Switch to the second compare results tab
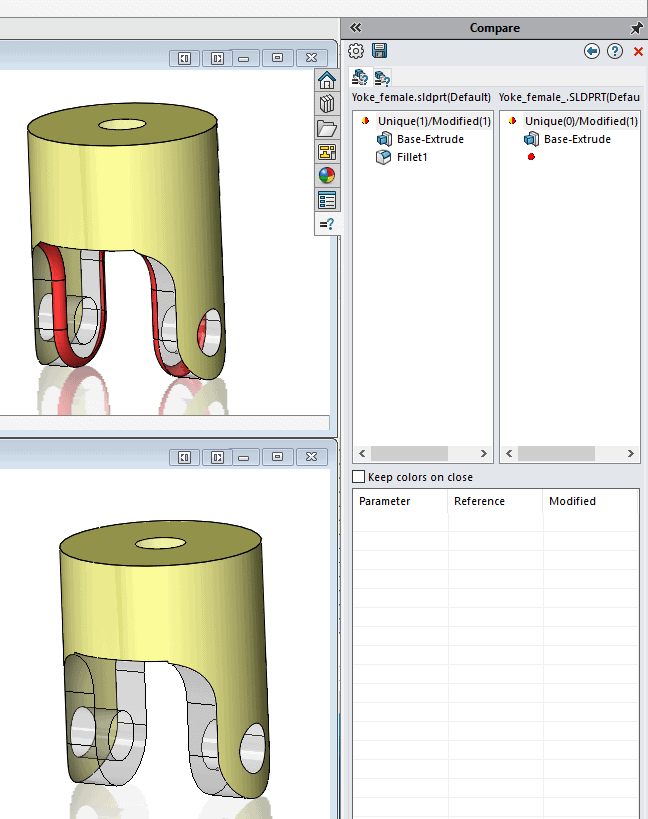 pos(382,77)
